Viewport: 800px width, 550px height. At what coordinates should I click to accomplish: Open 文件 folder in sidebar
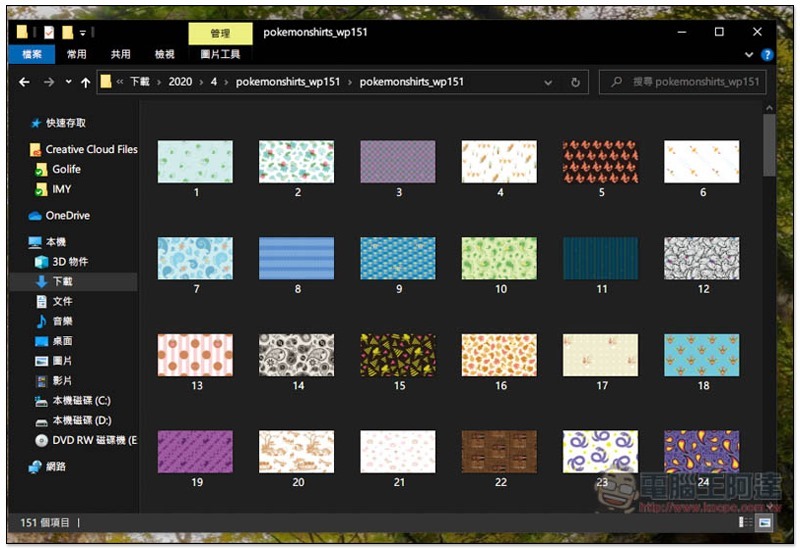click(54, 302)
